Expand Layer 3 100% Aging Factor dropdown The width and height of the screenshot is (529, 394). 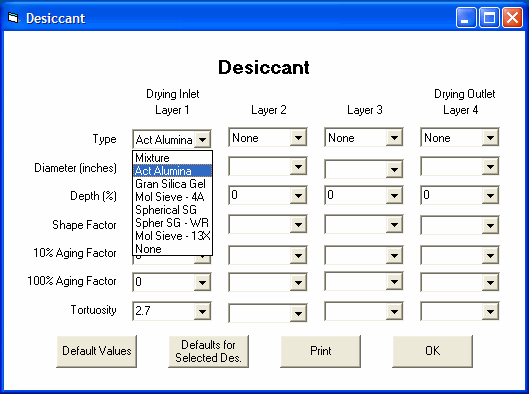coord(394,282)
